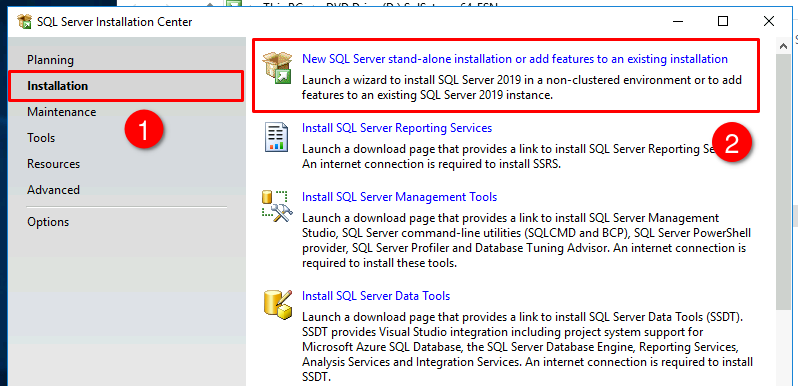This screenshot has width=798, height=386.
Task: Click the SQL Server title bar icon
Action: [24, 21]
